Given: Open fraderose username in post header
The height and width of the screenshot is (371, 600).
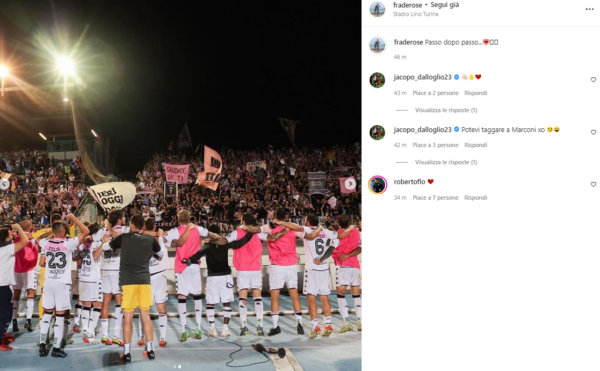Looking at the screenshot, I should tap(408, 5).
